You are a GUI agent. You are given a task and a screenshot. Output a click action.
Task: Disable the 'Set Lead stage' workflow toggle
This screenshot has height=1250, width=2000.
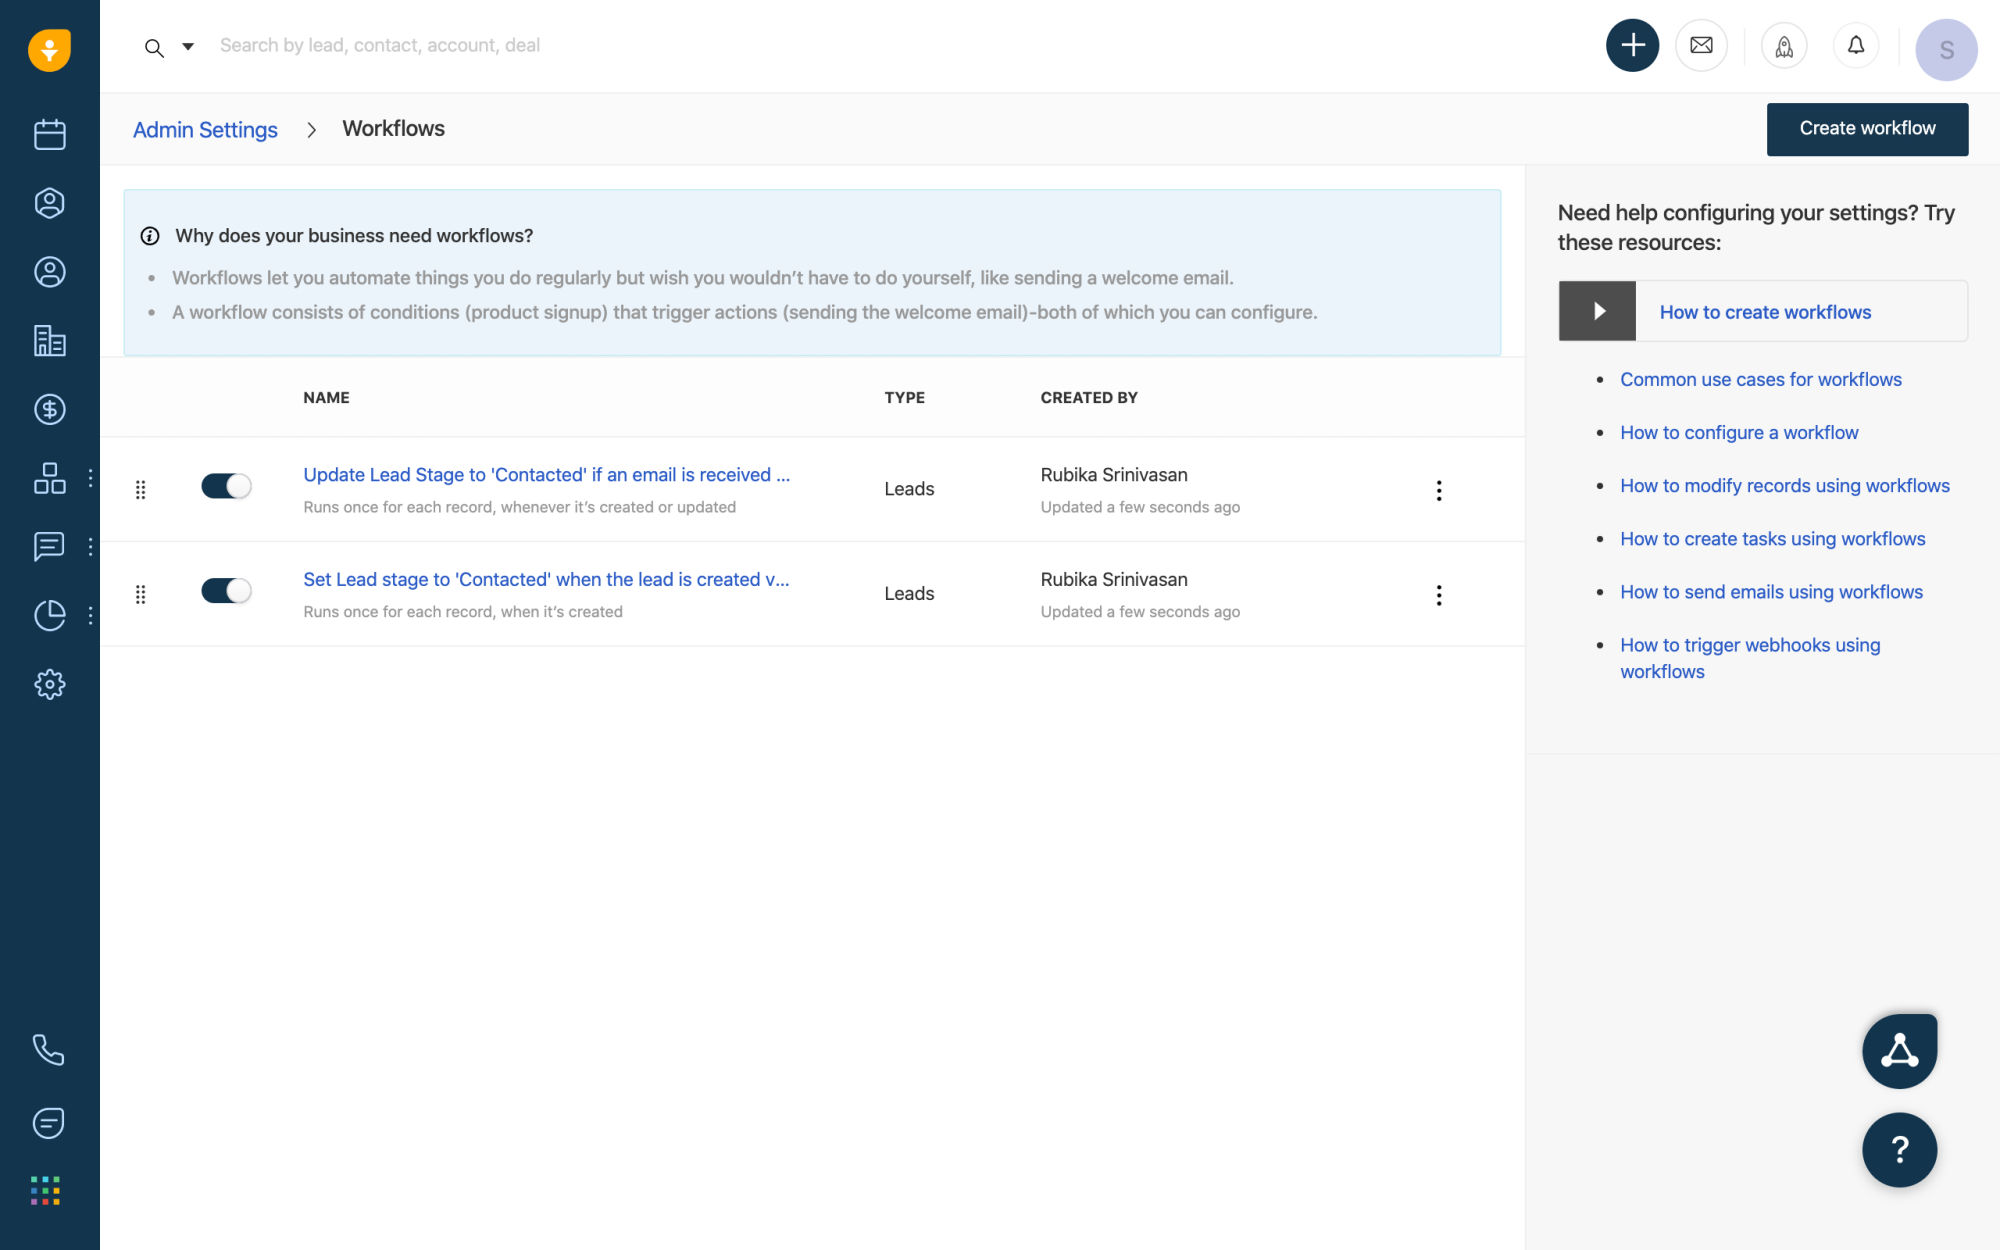tap(226, 591)
